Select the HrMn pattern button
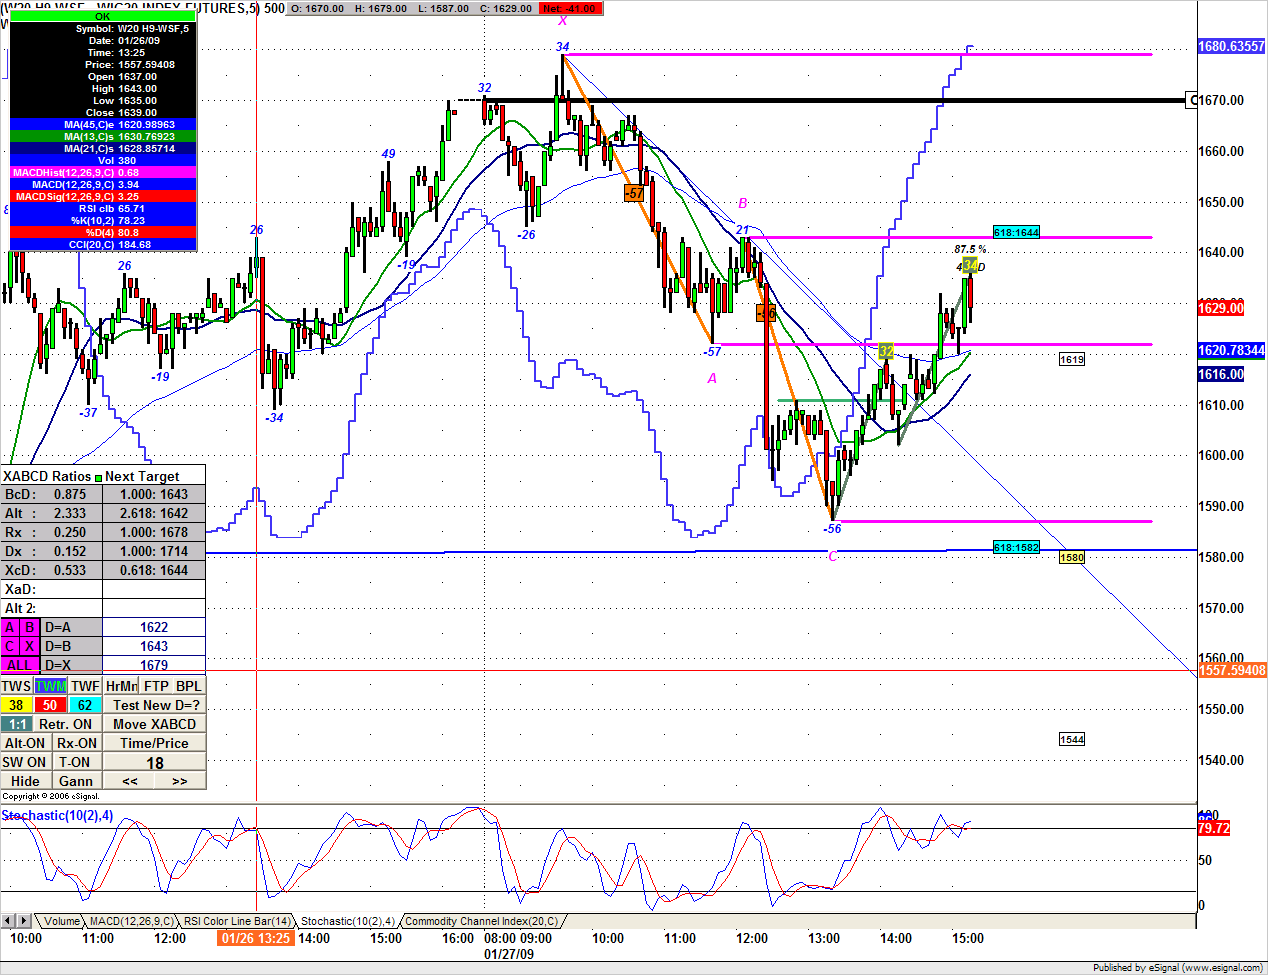The width and height of the screenshot is (1268, 975). point(121,686)
